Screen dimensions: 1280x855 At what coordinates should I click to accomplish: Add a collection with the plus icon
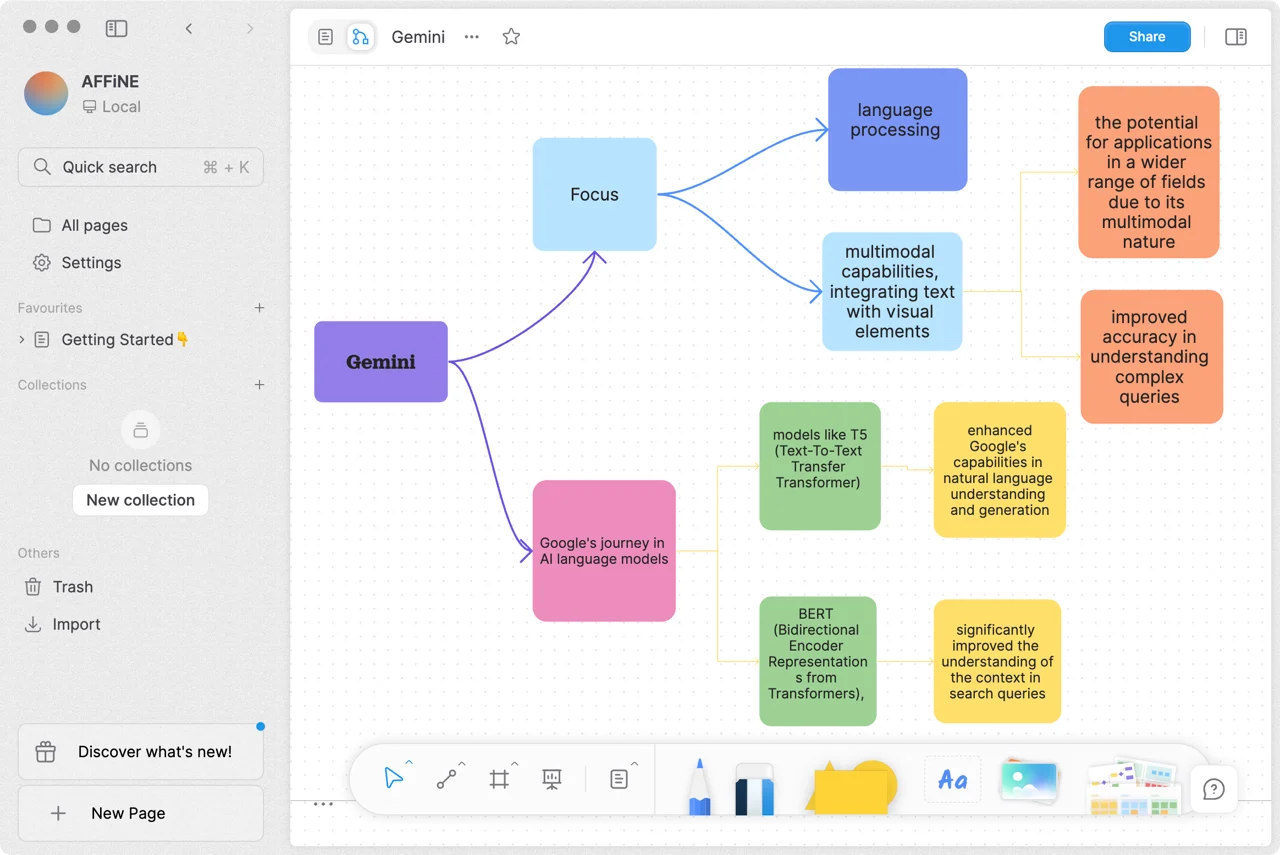[x=259, y=385]
